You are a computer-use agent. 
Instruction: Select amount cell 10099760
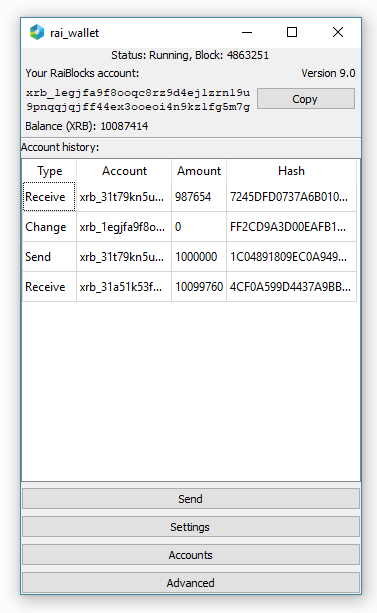pos(199,287)
